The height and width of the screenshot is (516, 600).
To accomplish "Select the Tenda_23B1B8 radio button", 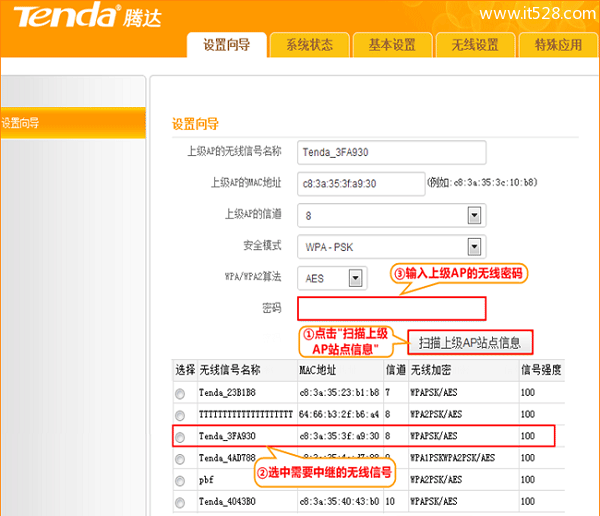I will (180, 394).
